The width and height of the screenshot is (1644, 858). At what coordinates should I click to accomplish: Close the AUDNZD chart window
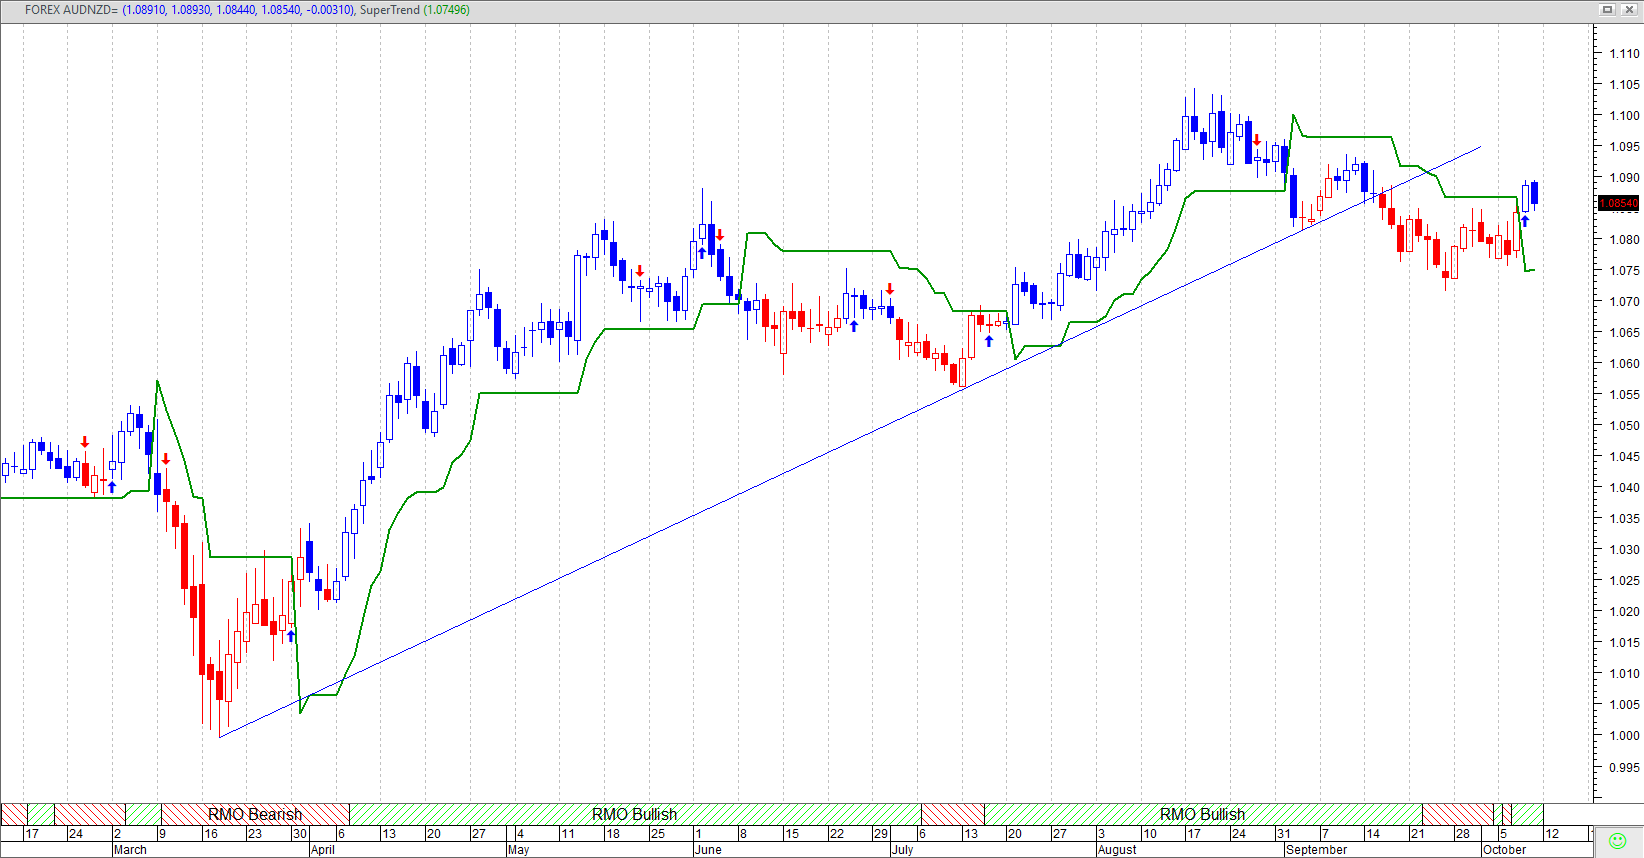pos(1627,9)
